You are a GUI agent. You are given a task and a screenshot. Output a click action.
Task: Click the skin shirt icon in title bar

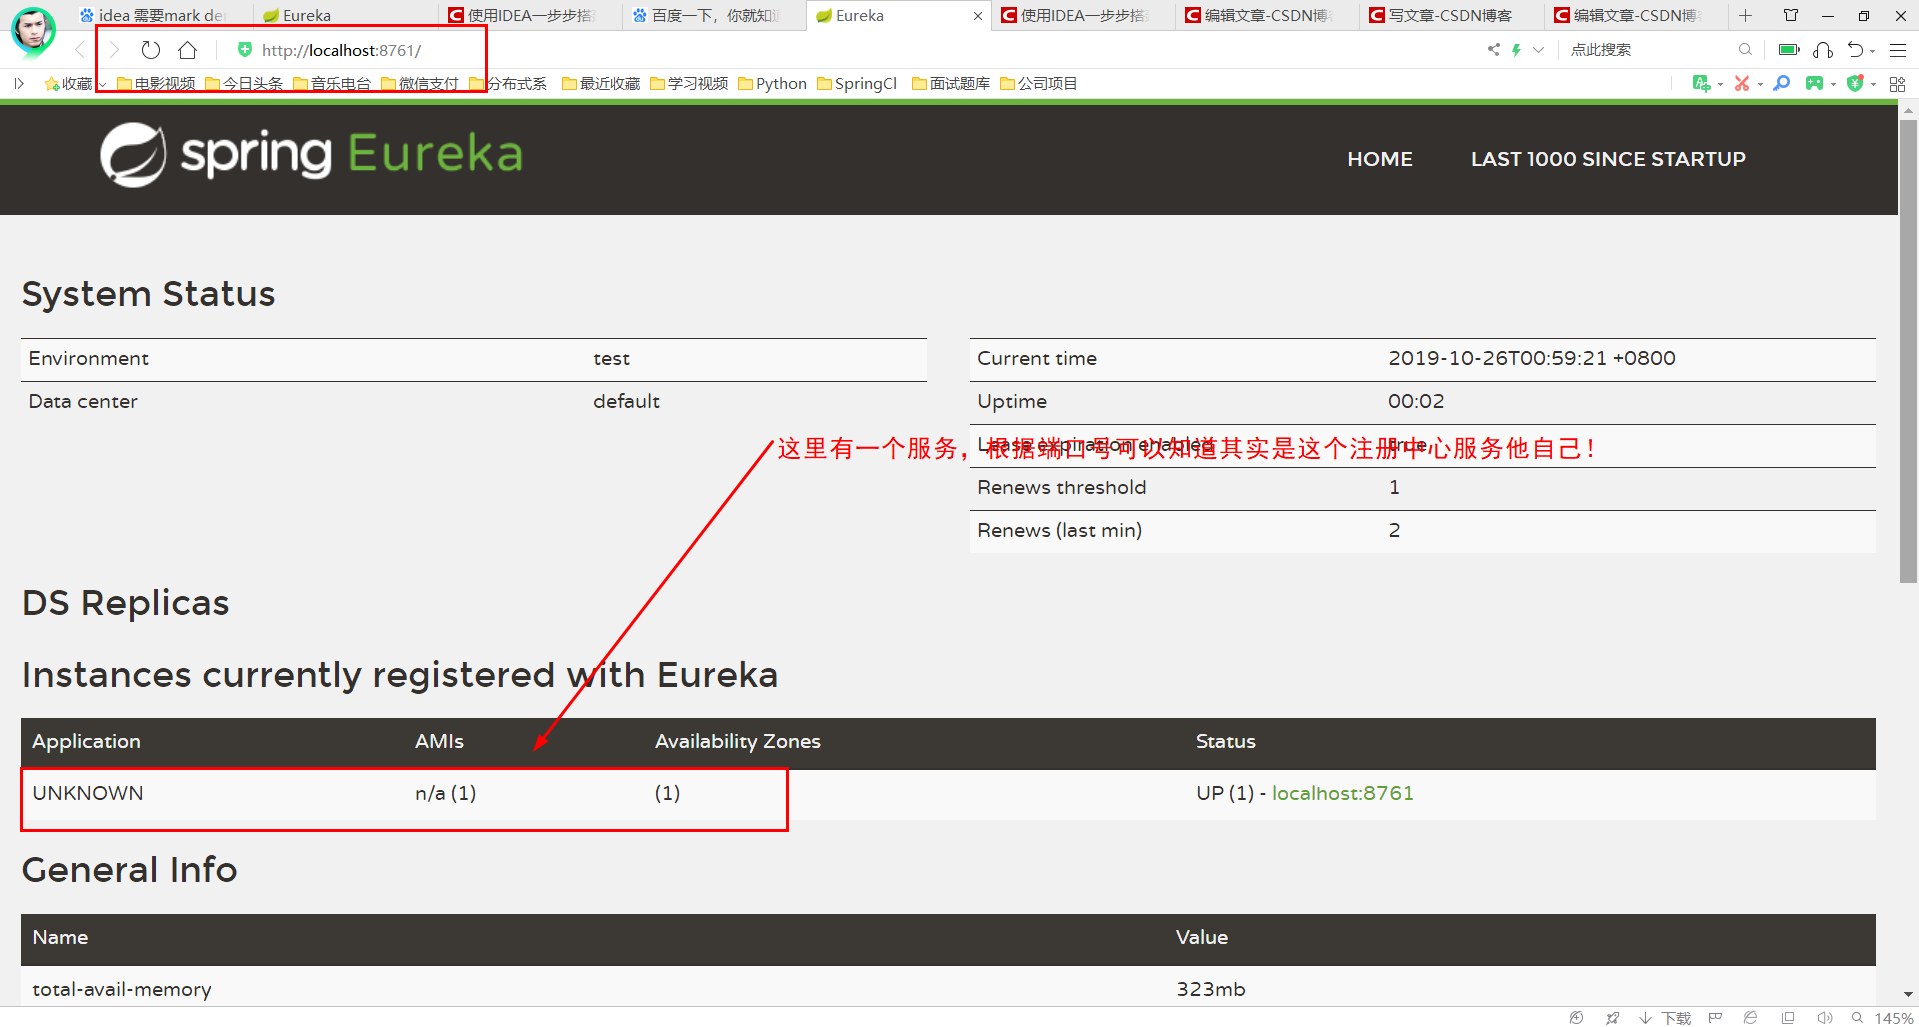click(x=1791, y=15)
